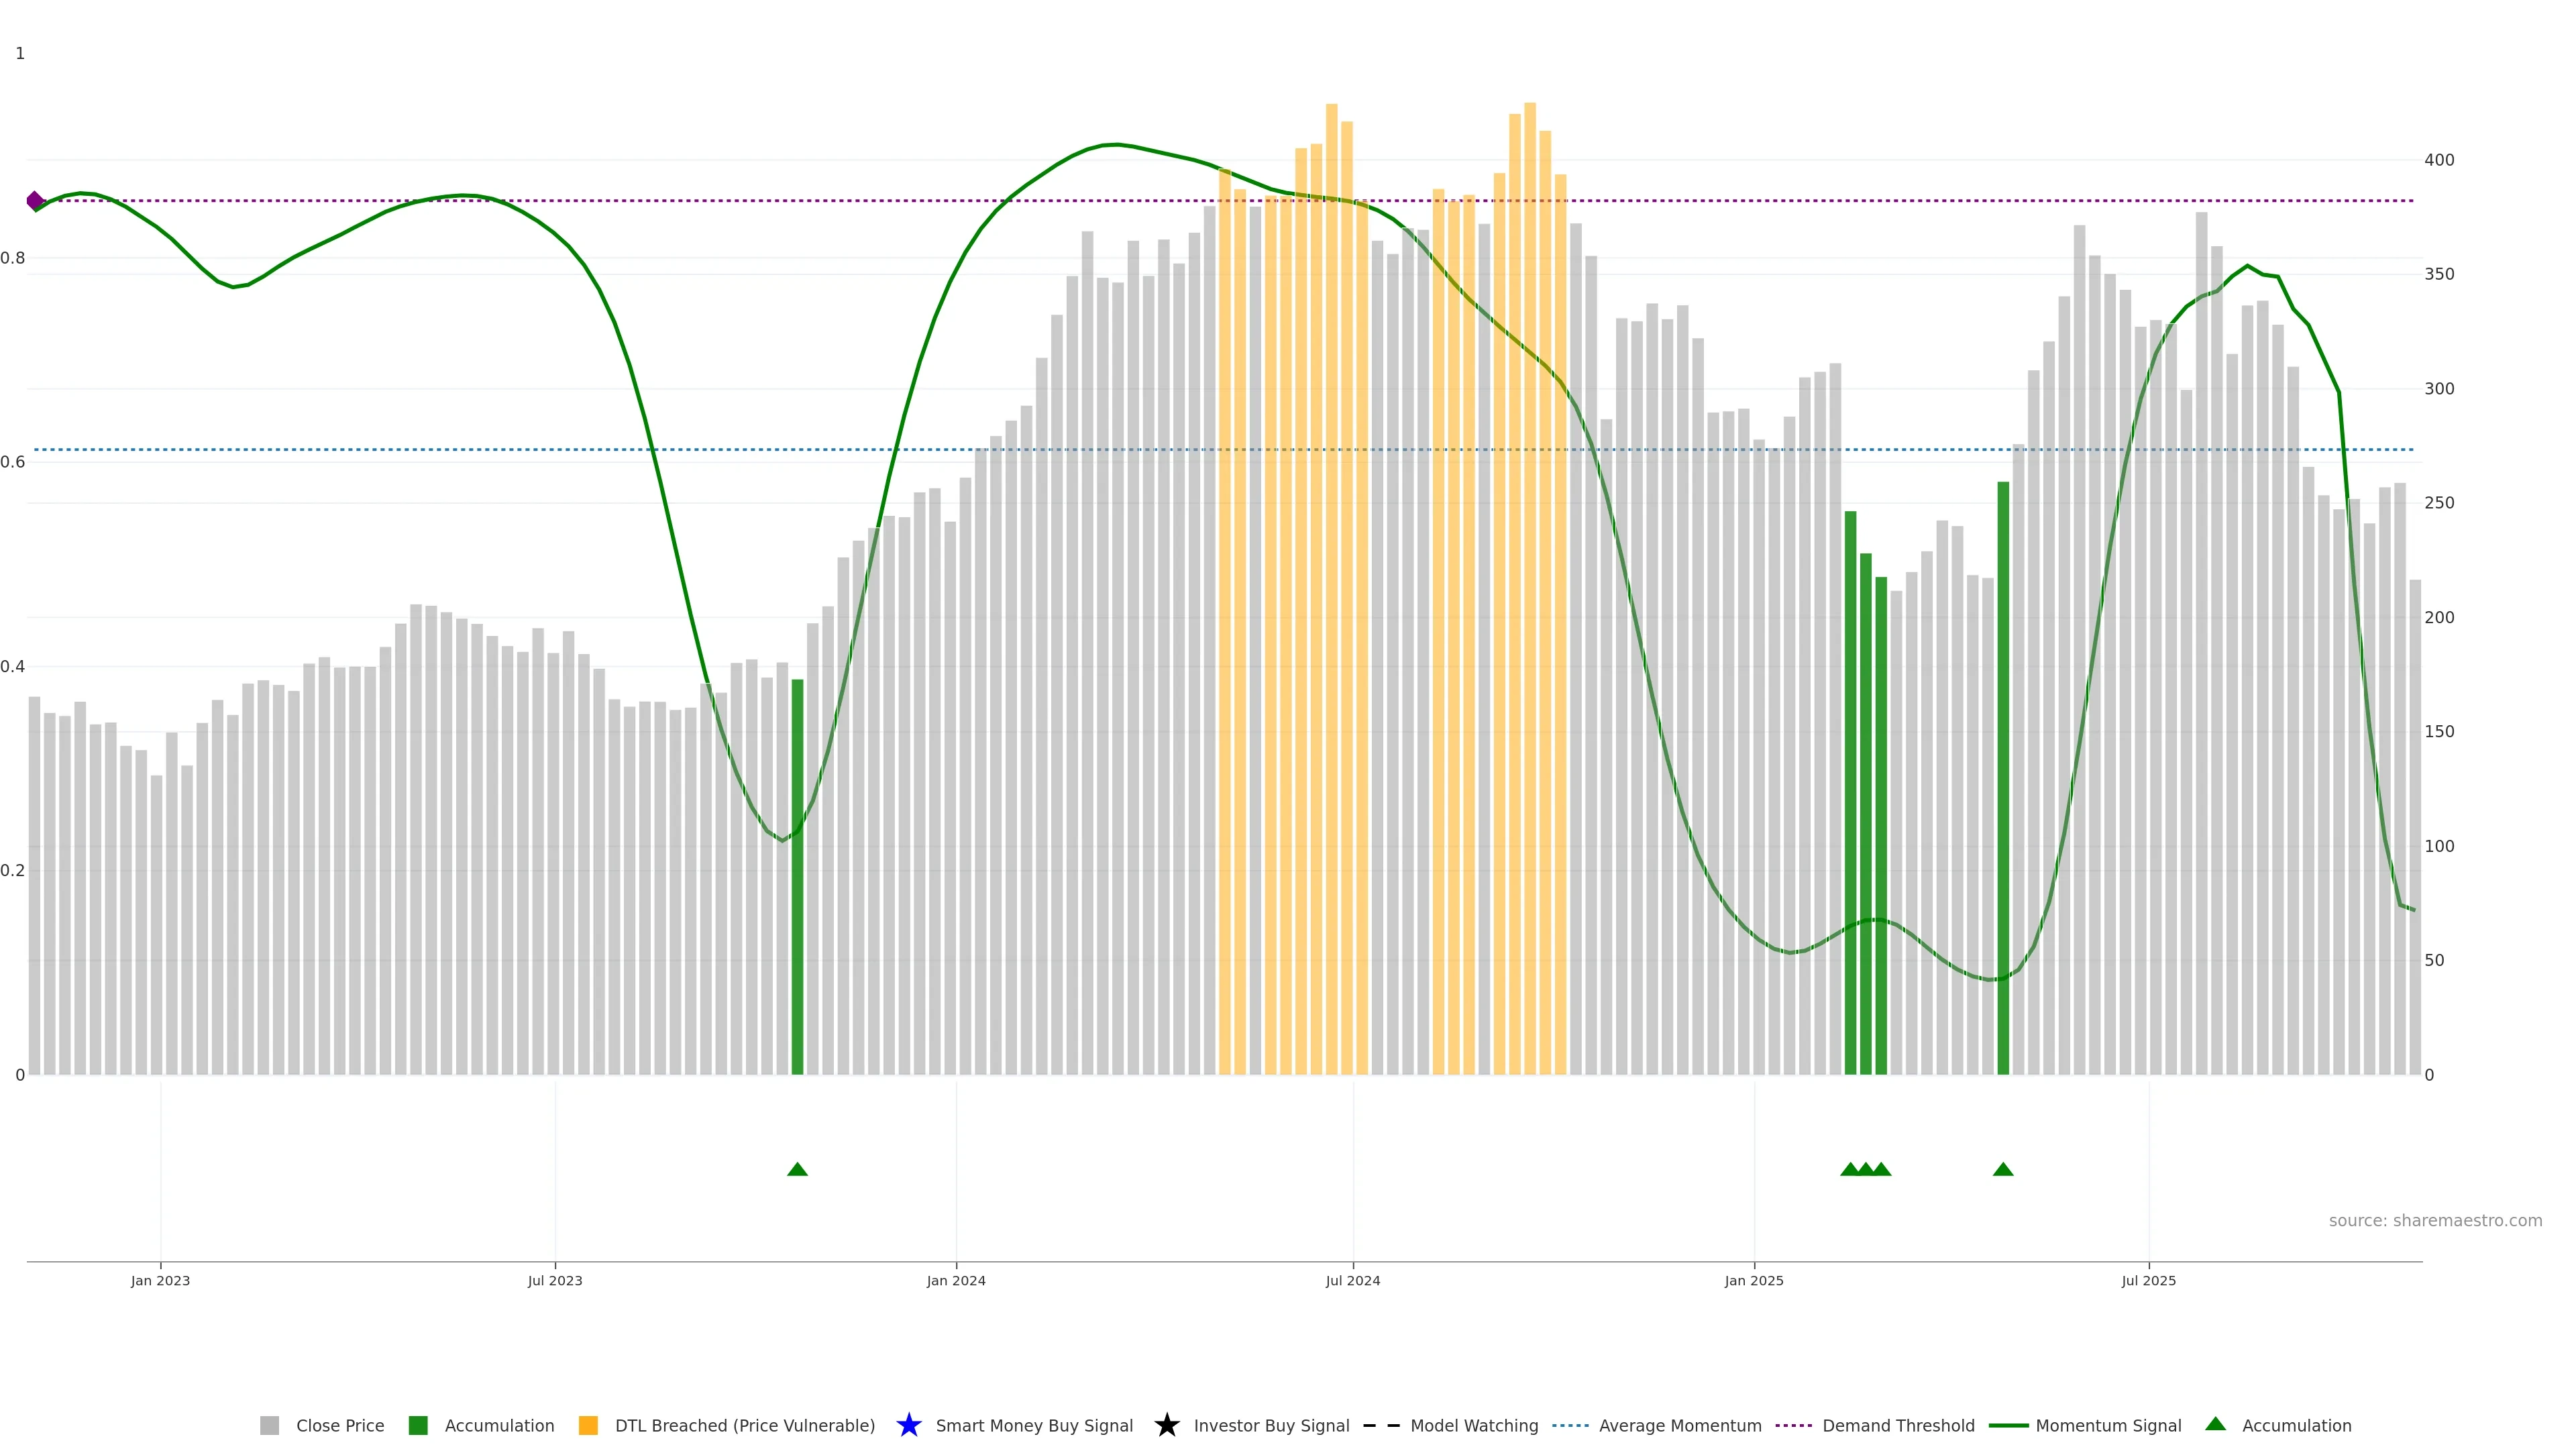
Task: Click the gray Close Price legend swatch
Action: (x=269, y=1425)
